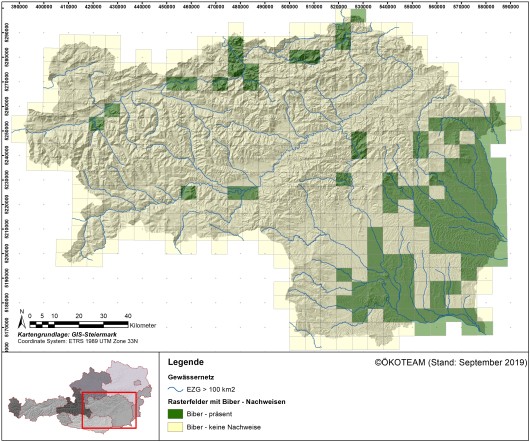This screenshot has width=530, height=442.
Task: Select the dark green Biber - präsent swatch
Action: [x=175, y=414]
